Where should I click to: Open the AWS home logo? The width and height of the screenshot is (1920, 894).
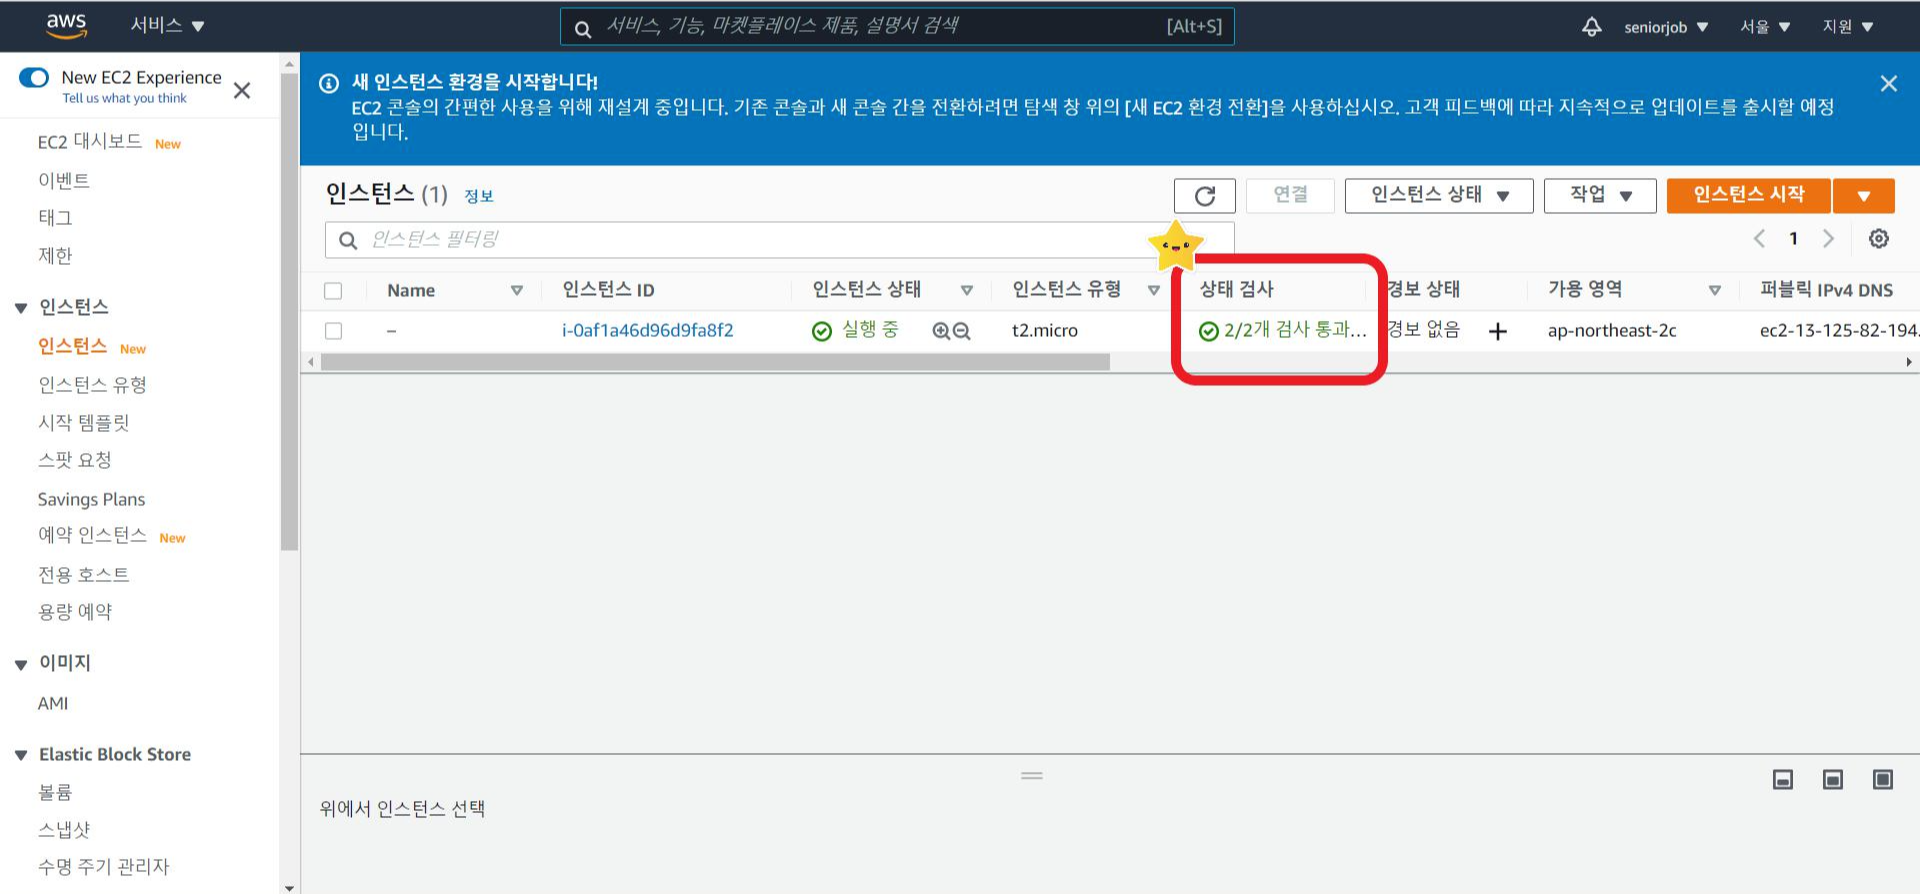click(x=66, y=25)
